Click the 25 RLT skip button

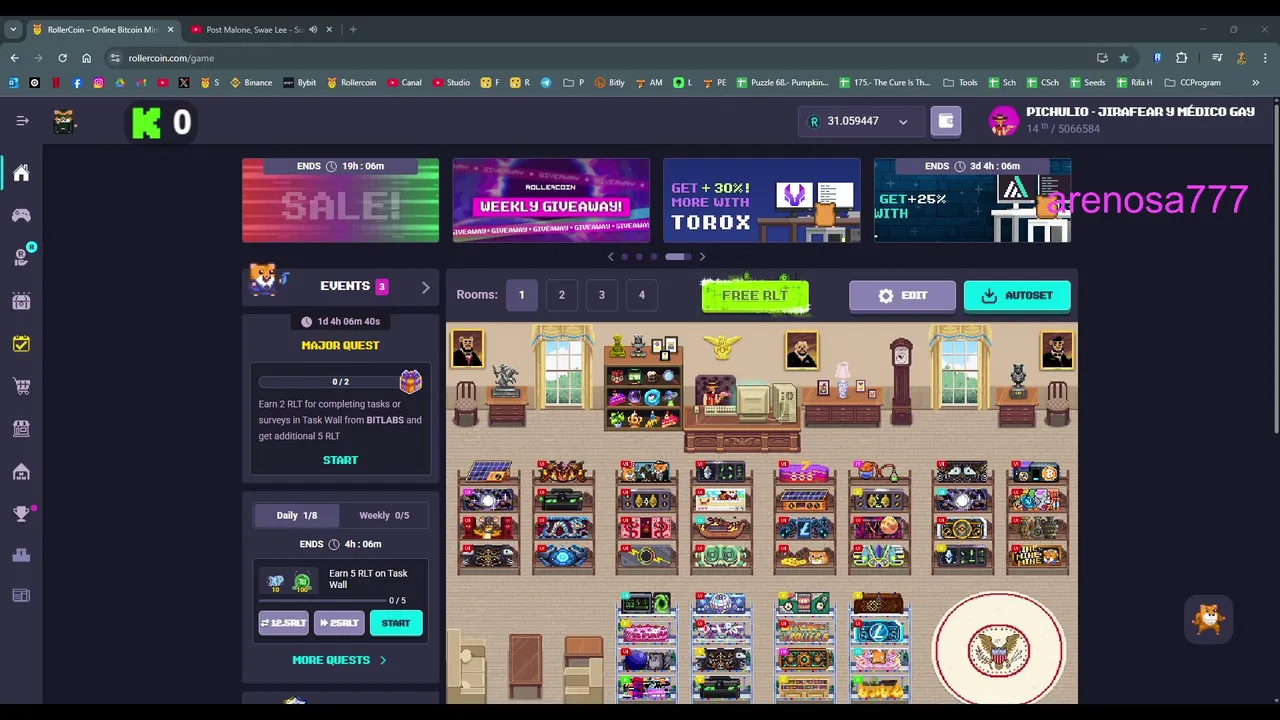point(339,623)
